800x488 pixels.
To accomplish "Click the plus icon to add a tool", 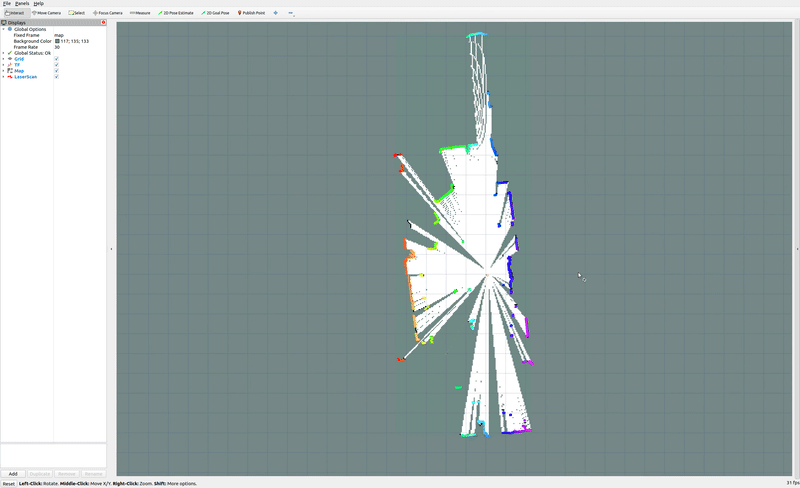I will click(x=276, y=13).
